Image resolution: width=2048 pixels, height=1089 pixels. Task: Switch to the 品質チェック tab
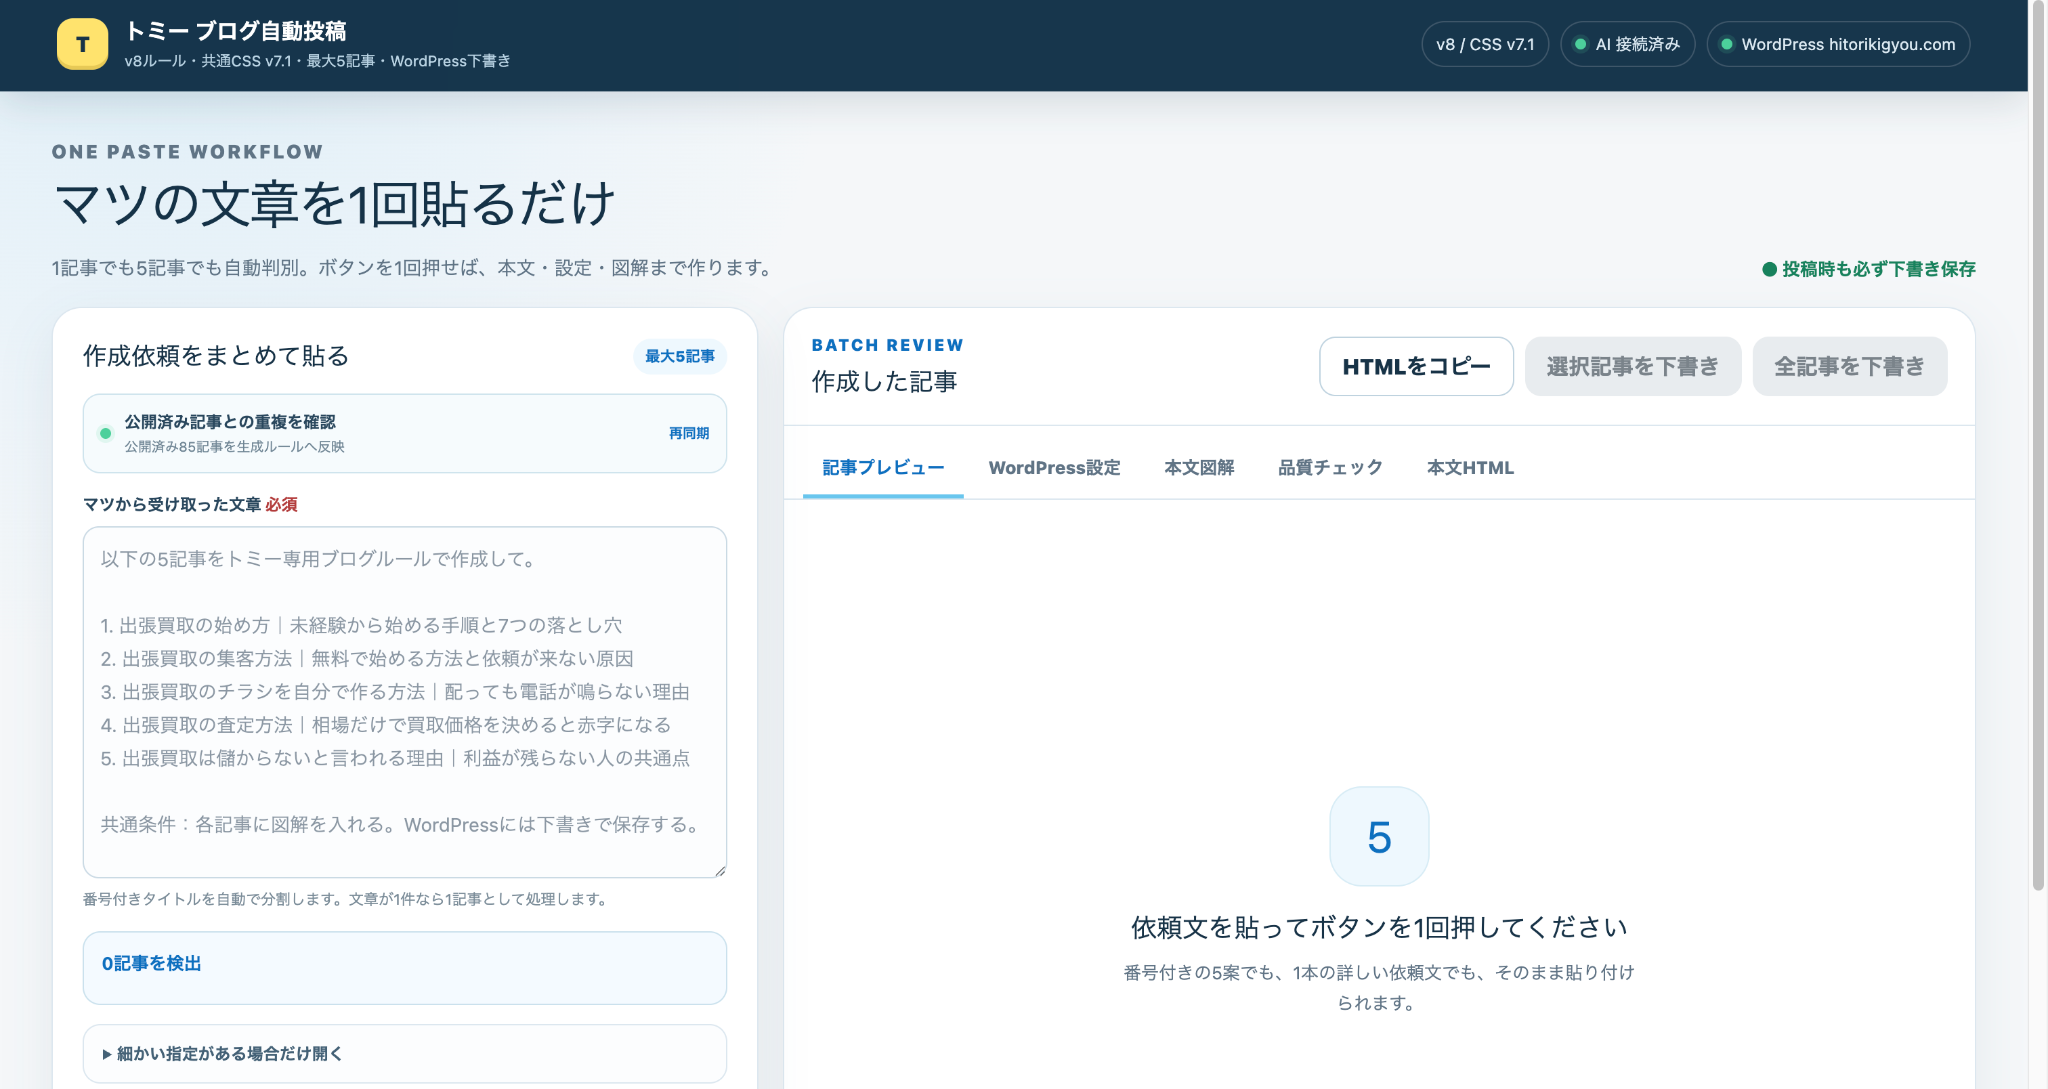(1330, 467)
